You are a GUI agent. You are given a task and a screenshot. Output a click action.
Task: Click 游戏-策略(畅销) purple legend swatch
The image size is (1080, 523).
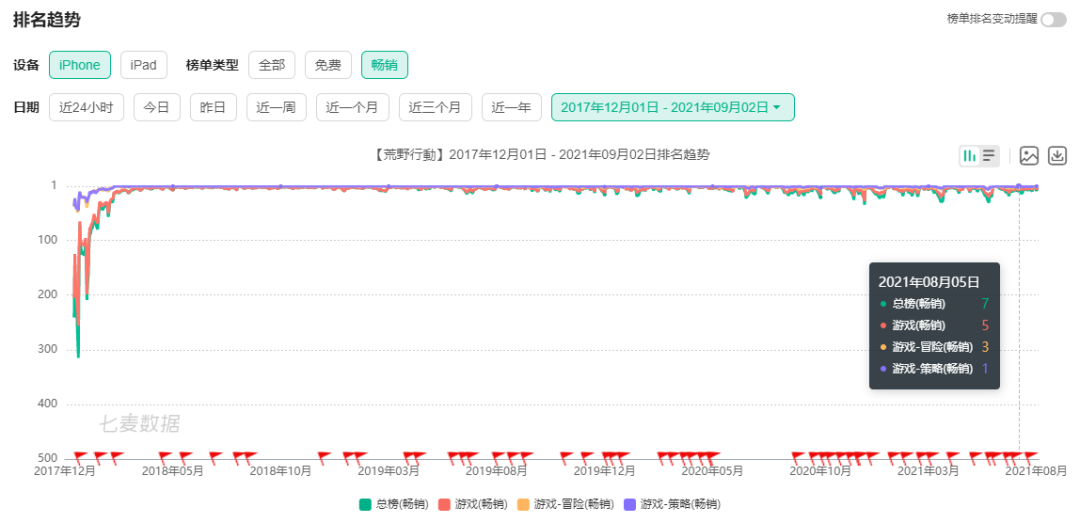coord(630,504)
